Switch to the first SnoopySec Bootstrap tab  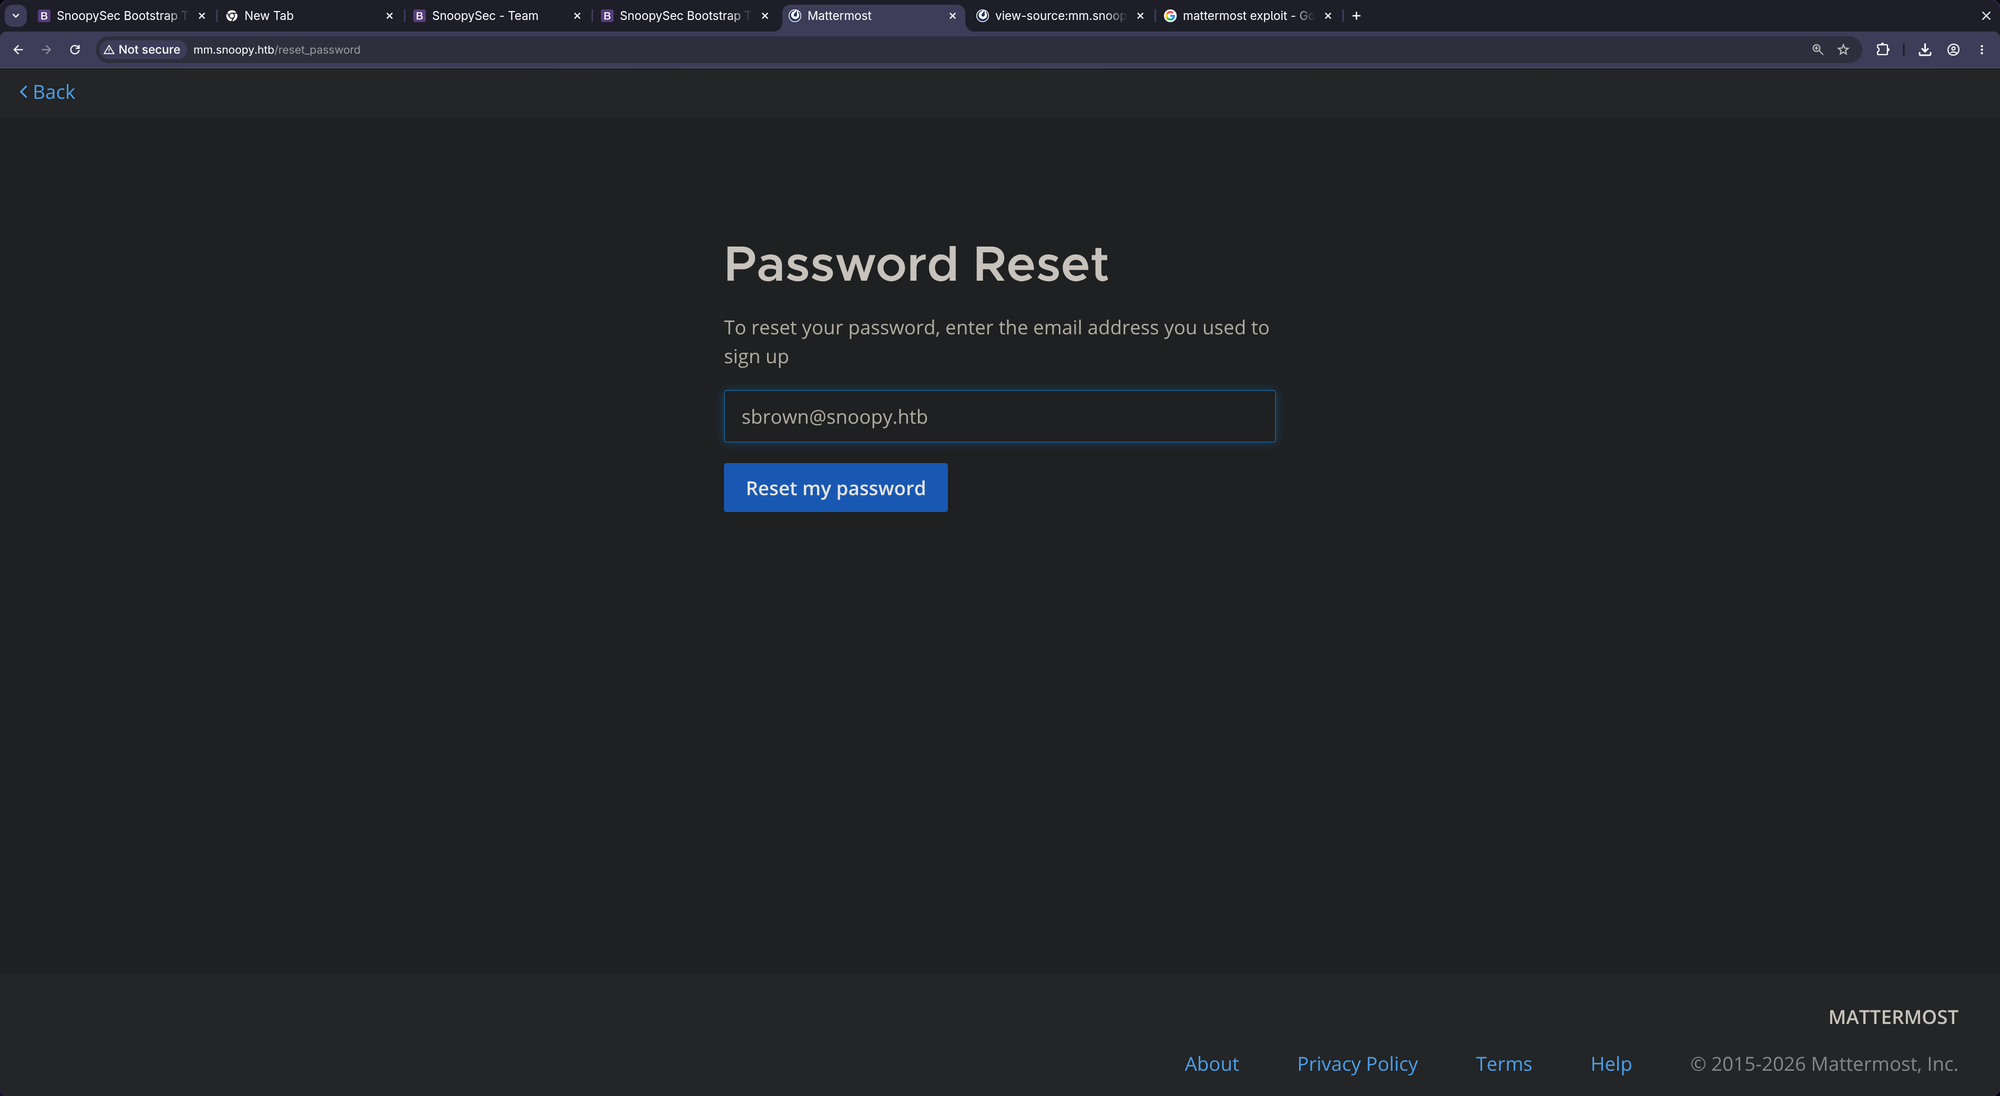[x=120, y=16]
